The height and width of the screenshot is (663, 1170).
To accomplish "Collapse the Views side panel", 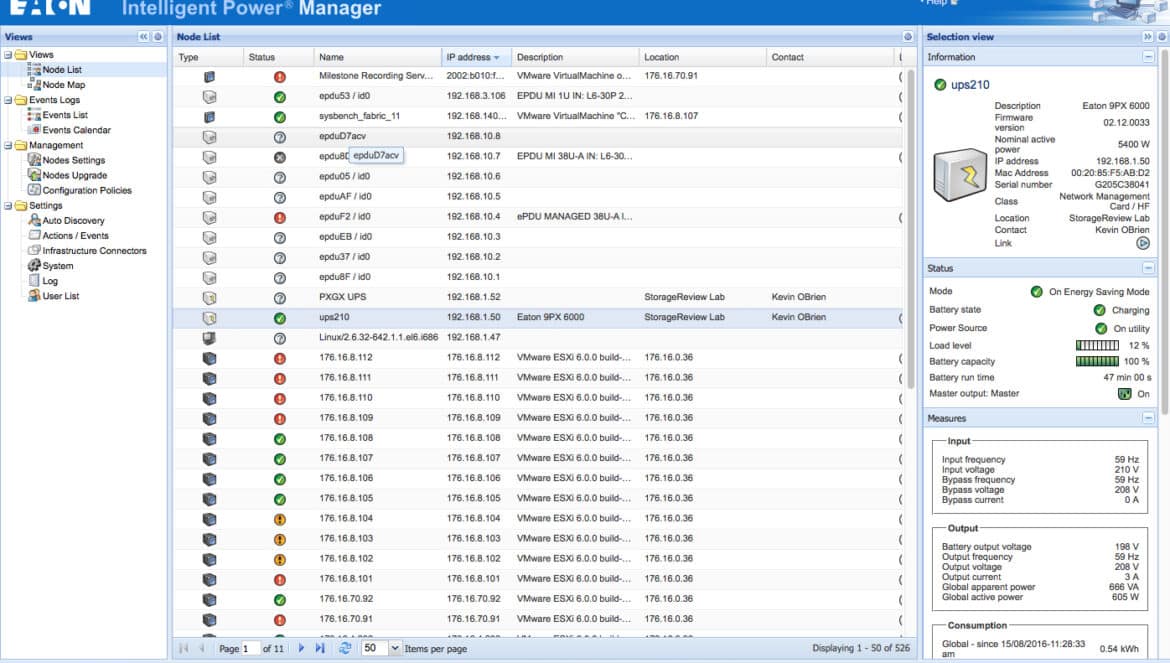I will pyautogui.click(x=143, y=37).
